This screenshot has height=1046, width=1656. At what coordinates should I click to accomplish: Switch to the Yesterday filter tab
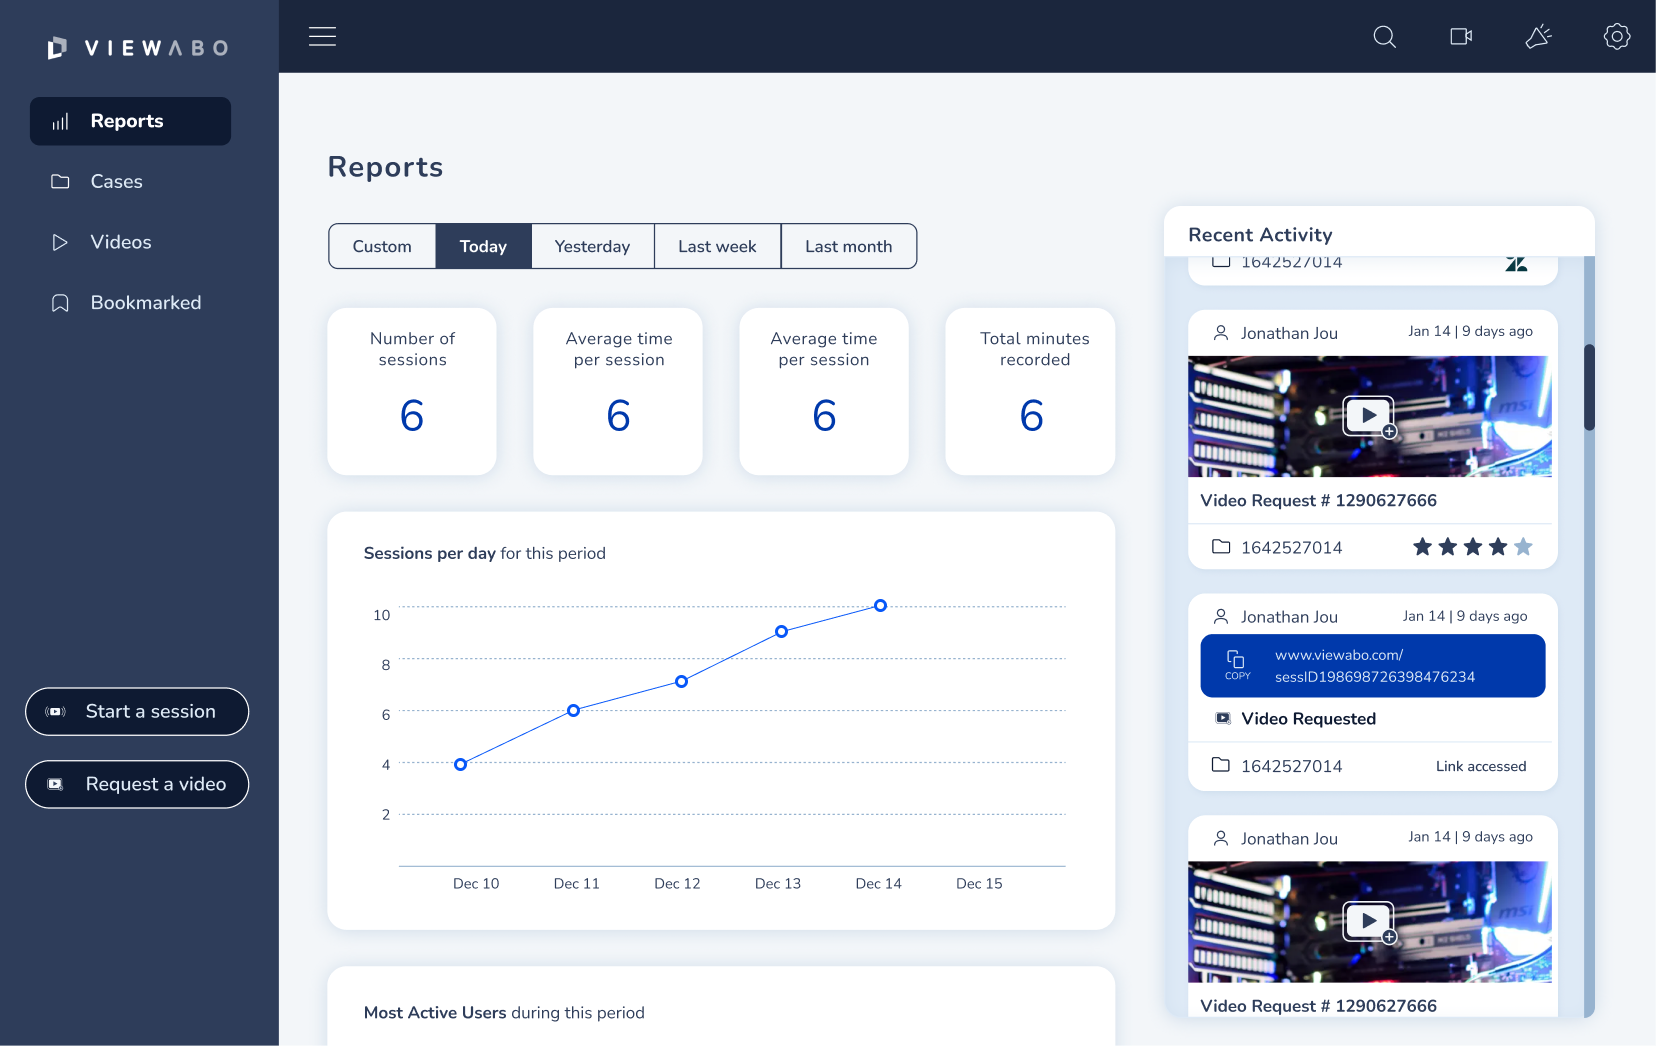[592, 246]
